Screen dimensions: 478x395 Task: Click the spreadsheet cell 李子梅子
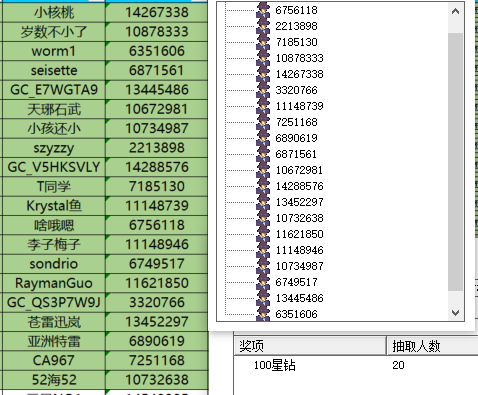click(54, 245)
